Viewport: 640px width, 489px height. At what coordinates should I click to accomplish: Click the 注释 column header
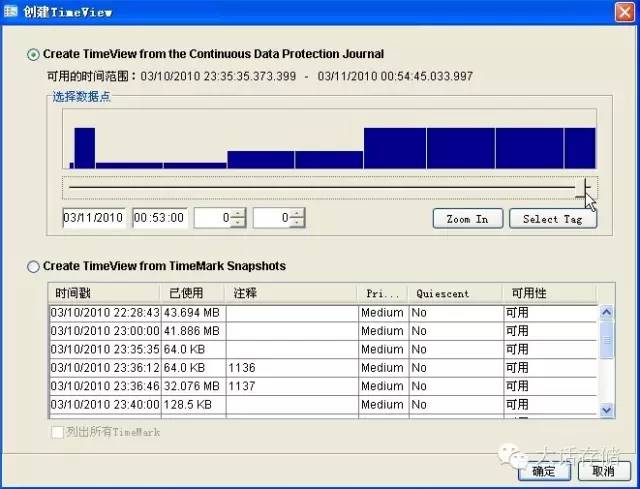coord(291,293)
